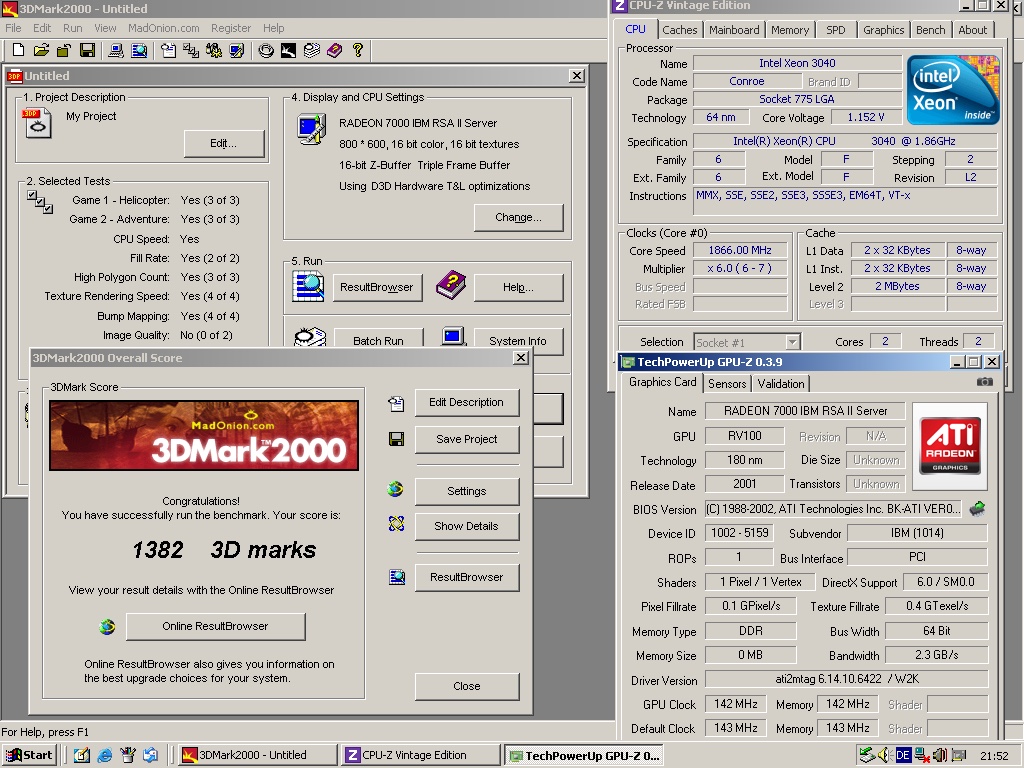Open the Socket #1 selection dropdown
Screen dimensions: 1024x768
[747, 342]
